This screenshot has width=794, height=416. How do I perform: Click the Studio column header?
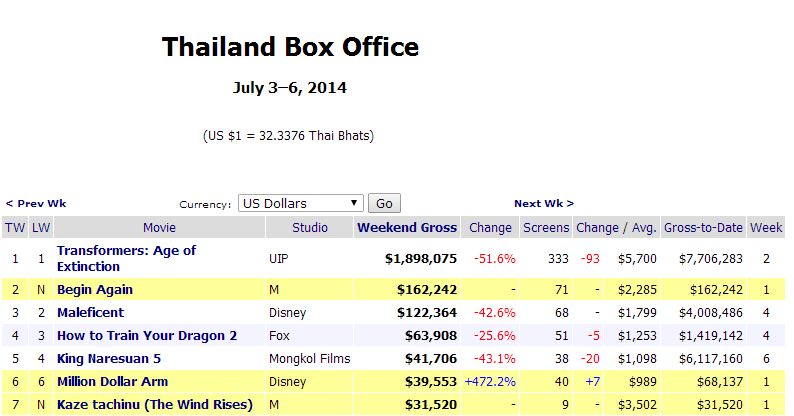click(x=310, y=227)
